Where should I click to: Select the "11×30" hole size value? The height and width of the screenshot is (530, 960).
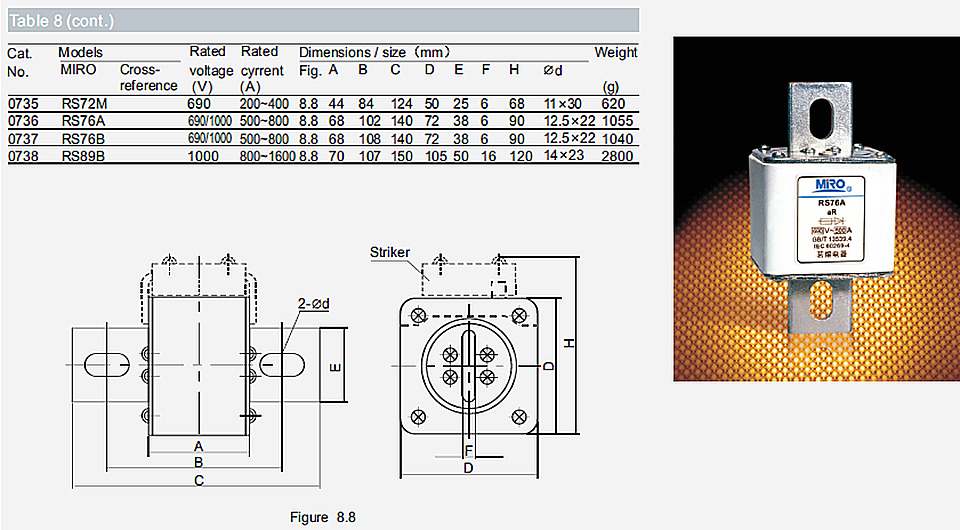[563, 103]
